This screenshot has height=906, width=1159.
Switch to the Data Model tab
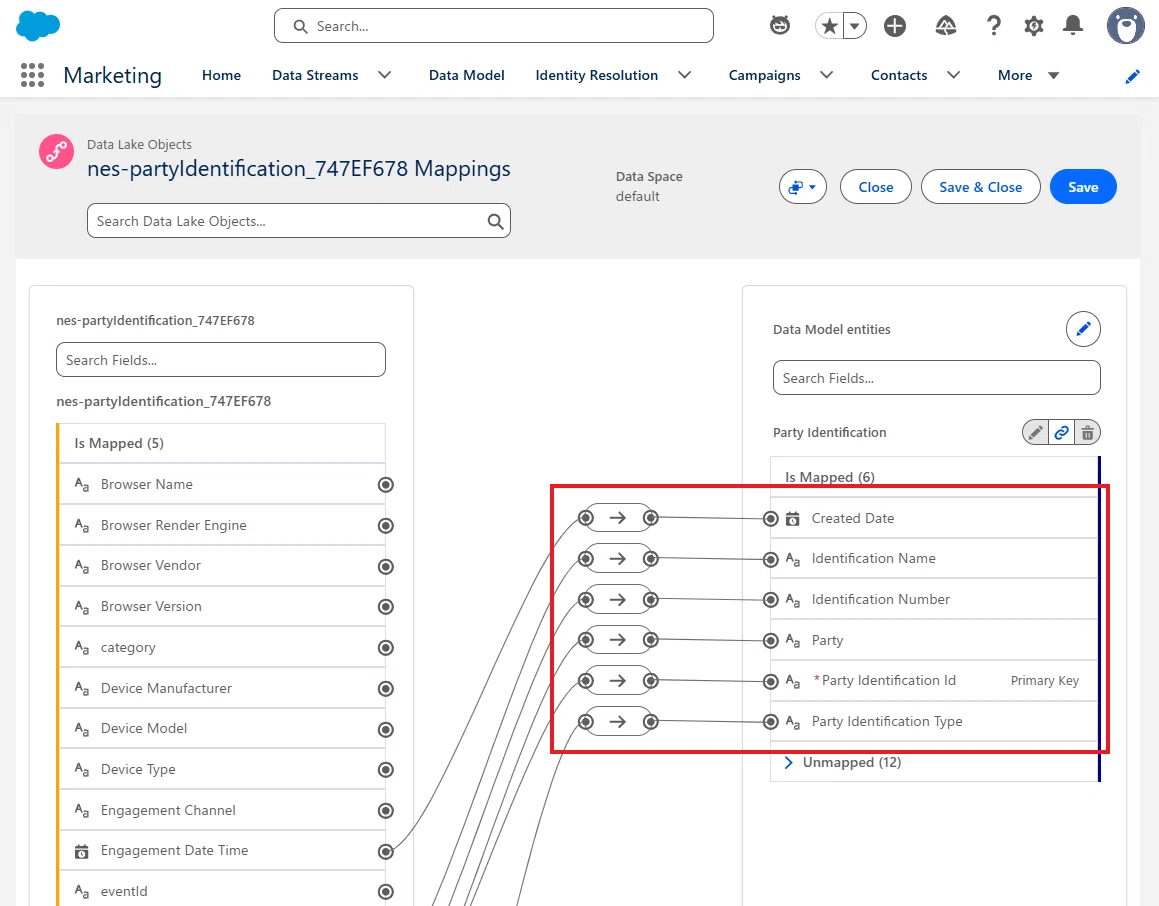point(466,75)
